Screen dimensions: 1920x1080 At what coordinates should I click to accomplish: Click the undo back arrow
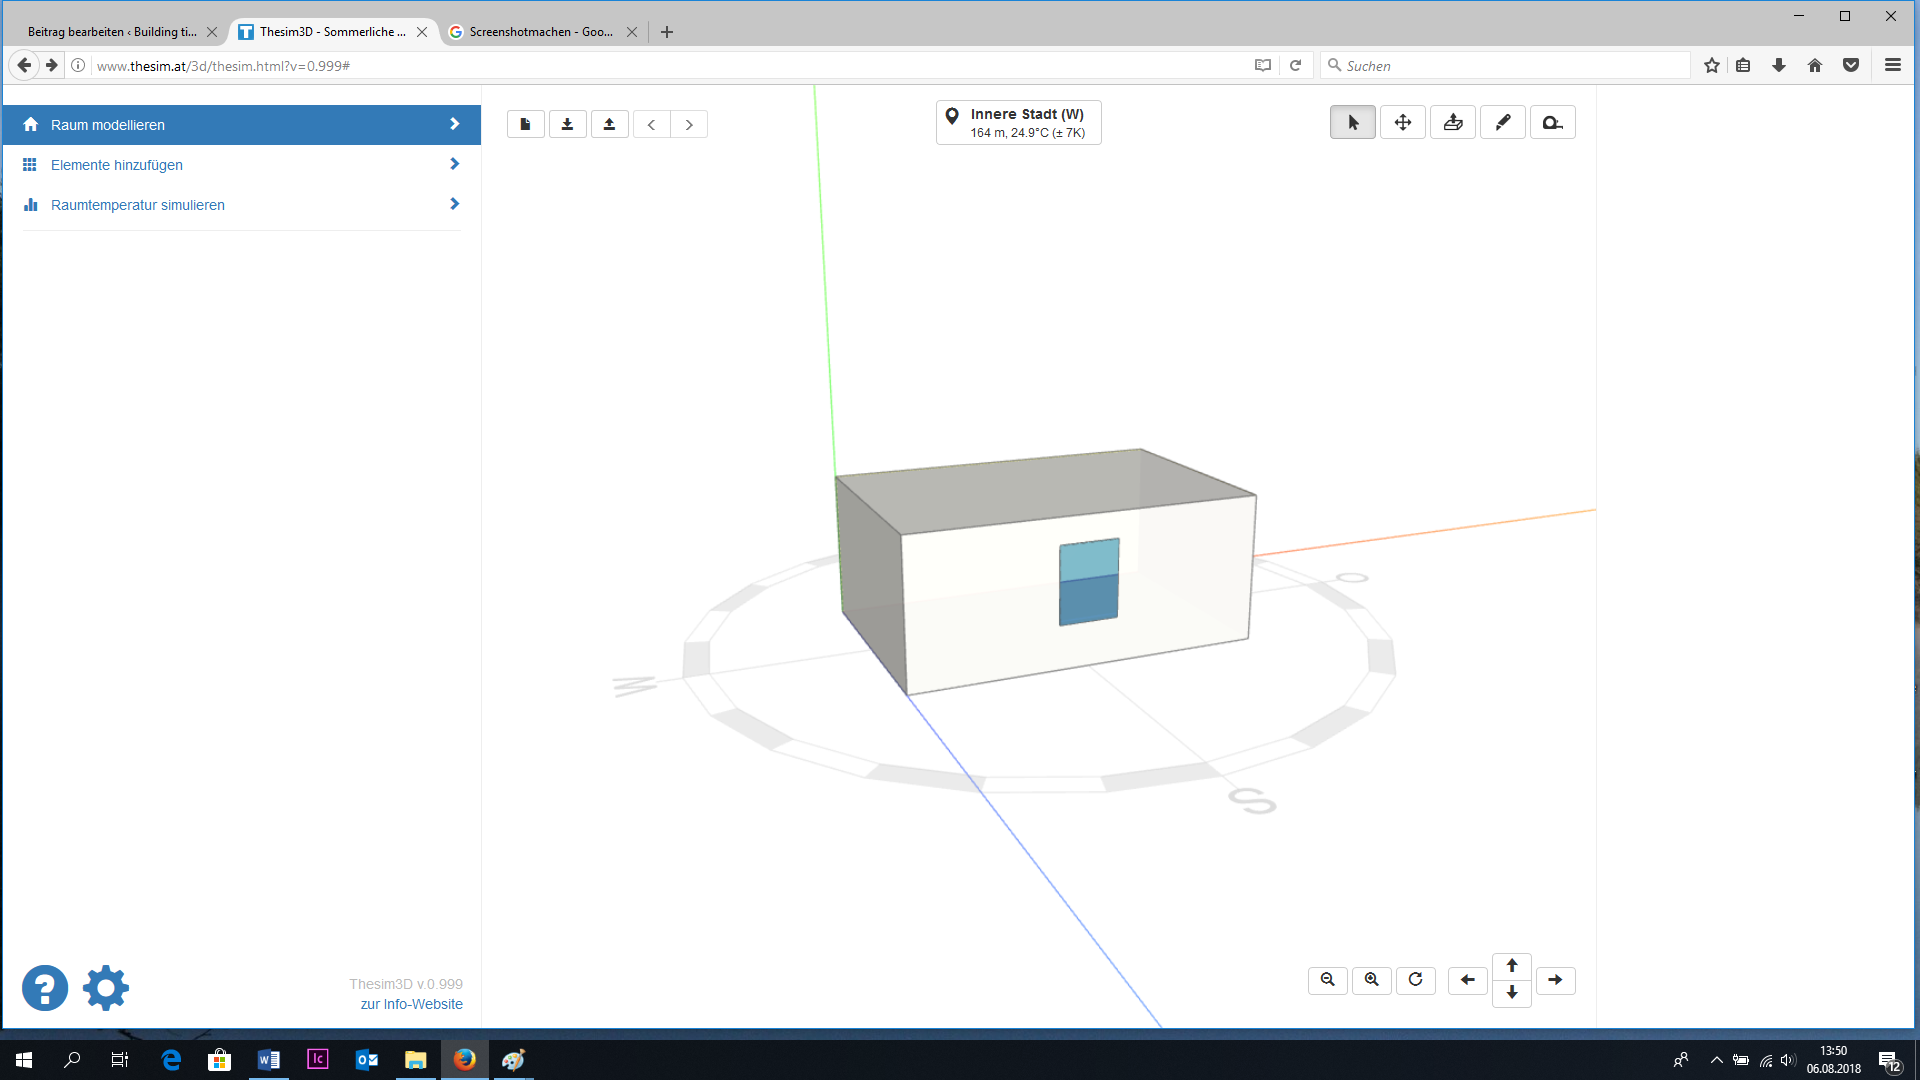(651, 125)
